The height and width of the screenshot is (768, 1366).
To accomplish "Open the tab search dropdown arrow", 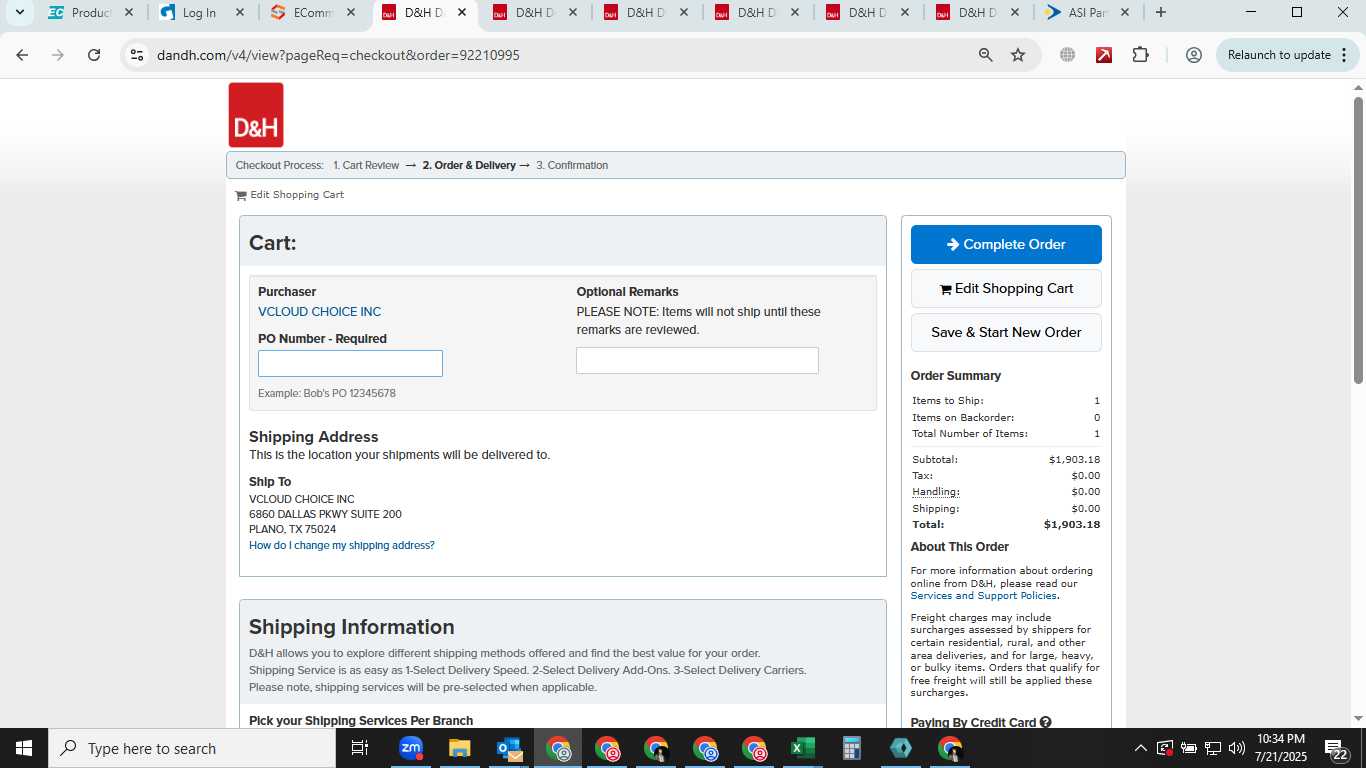I will [x=19, y=13].
